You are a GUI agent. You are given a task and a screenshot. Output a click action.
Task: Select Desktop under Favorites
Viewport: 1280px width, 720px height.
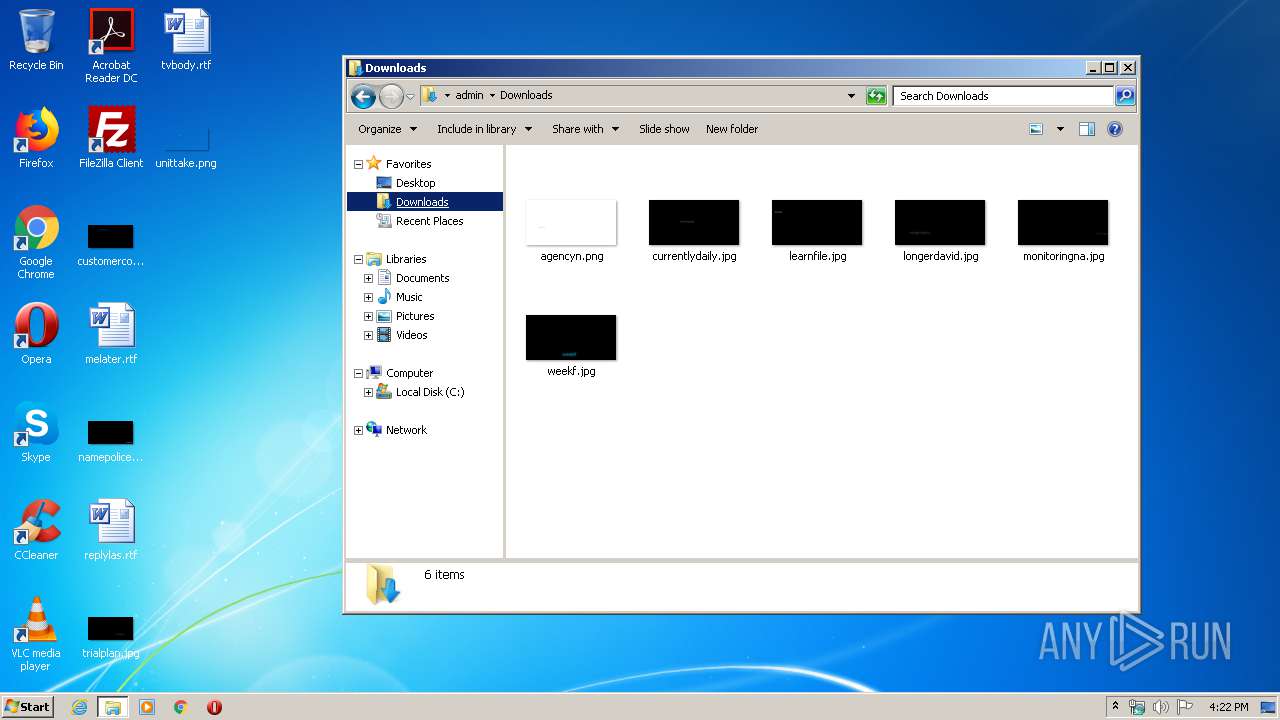(415, 183)
